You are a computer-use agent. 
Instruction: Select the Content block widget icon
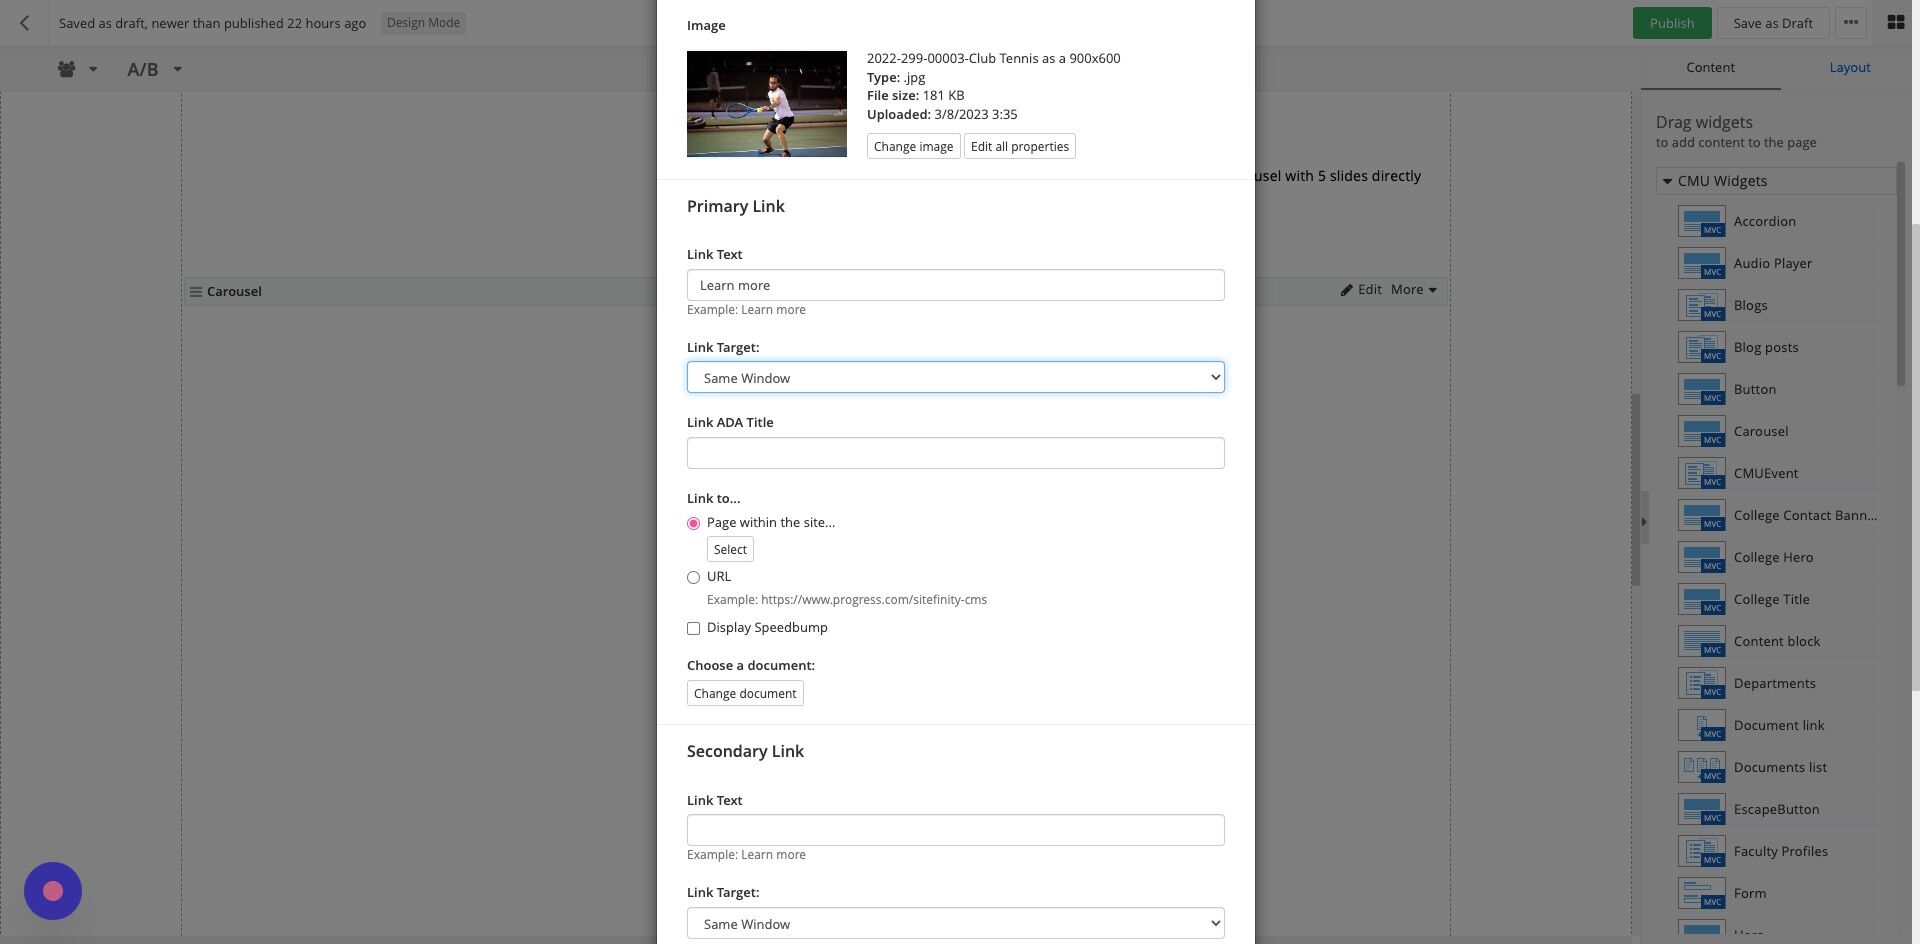pyautogui.click(x=1701, y=642)
